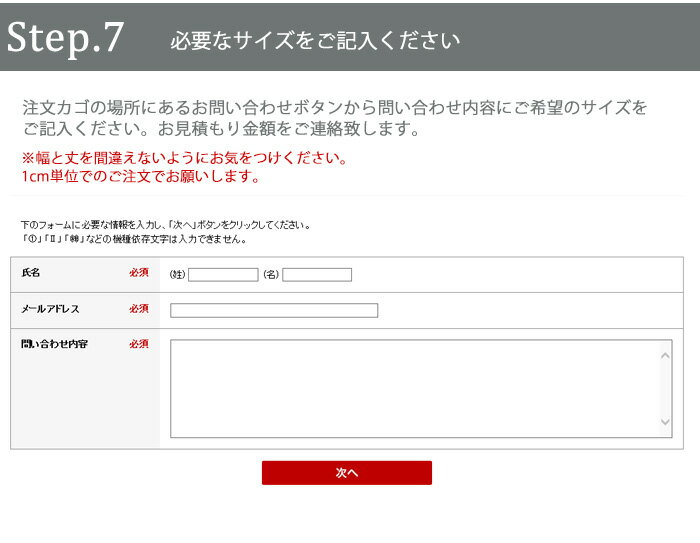700x543 pixels.
Task: Click the (名) prefix label
Action: (270, 275)
